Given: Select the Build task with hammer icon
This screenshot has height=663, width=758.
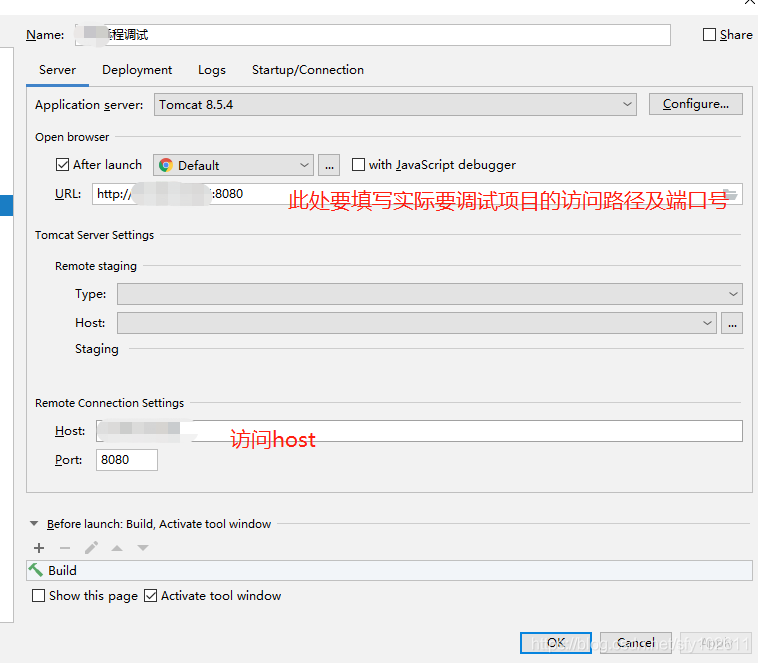Looking at the screenshot, I should coord(62,570).
